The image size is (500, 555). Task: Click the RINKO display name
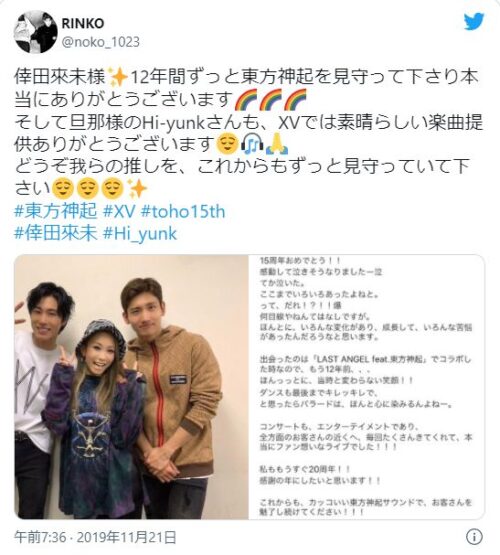[83, 23]
